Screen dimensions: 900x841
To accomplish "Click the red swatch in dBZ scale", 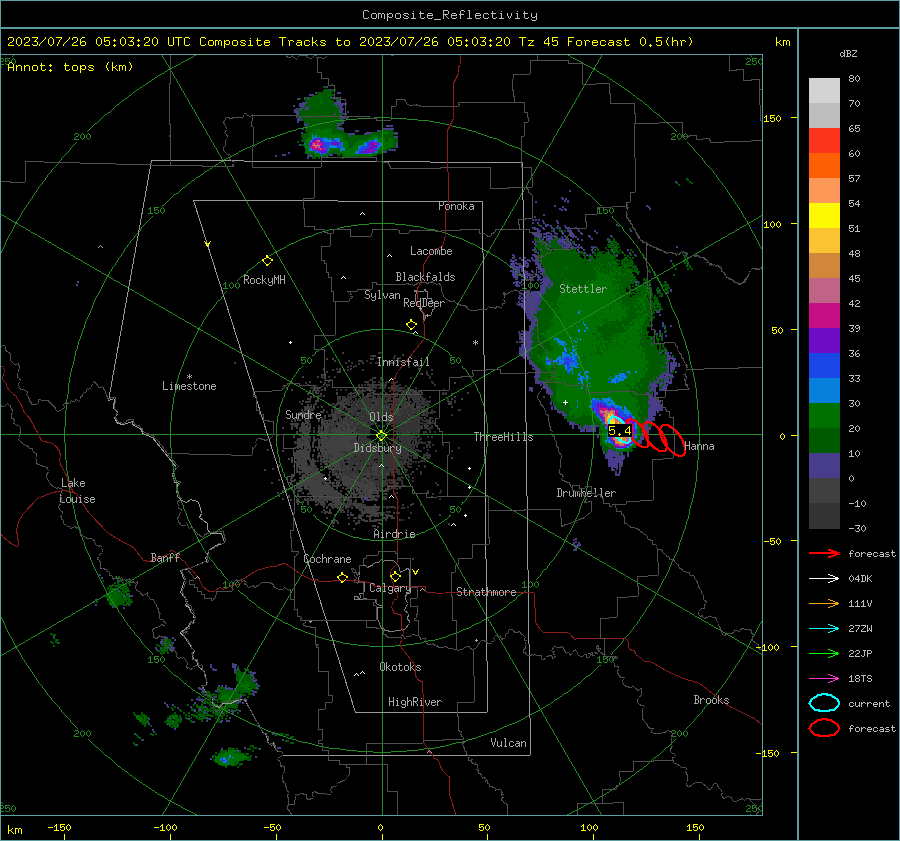I will click(824, 141).
